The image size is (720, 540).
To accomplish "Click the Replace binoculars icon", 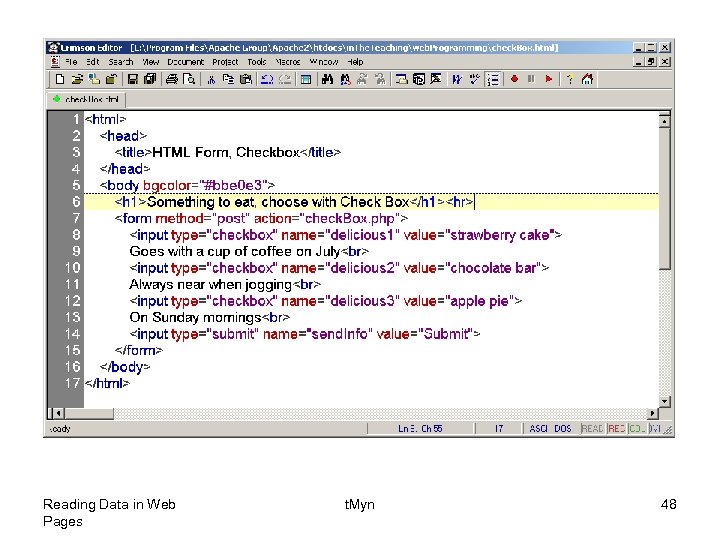I will pos(345,79).
